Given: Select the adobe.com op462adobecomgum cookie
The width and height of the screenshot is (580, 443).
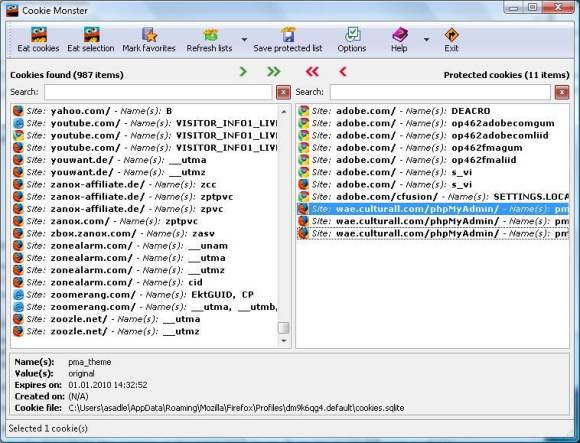Looking at the screenshot, I should (433, 123).
